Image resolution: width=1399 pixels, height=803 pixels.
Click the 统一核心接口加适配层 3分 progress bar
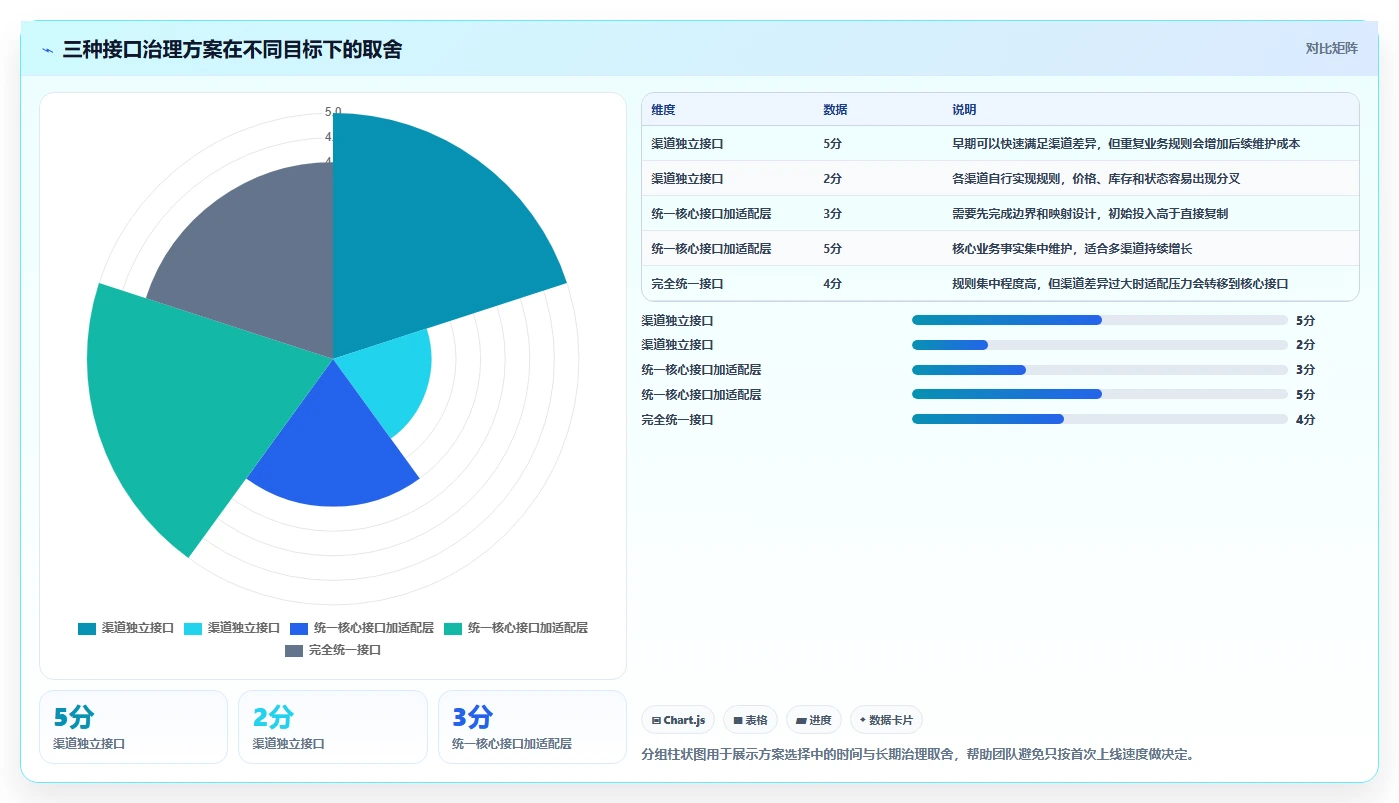click(1100, 370)
